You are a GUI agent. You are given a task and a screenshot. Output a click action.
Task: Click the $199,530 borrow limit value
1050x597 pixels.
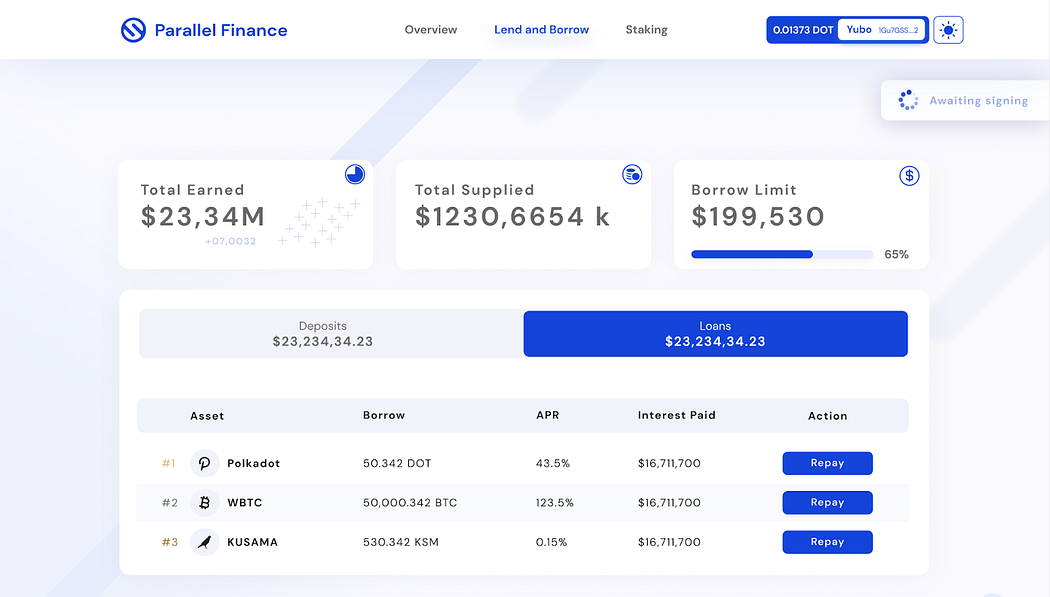(x=758, y=217)
